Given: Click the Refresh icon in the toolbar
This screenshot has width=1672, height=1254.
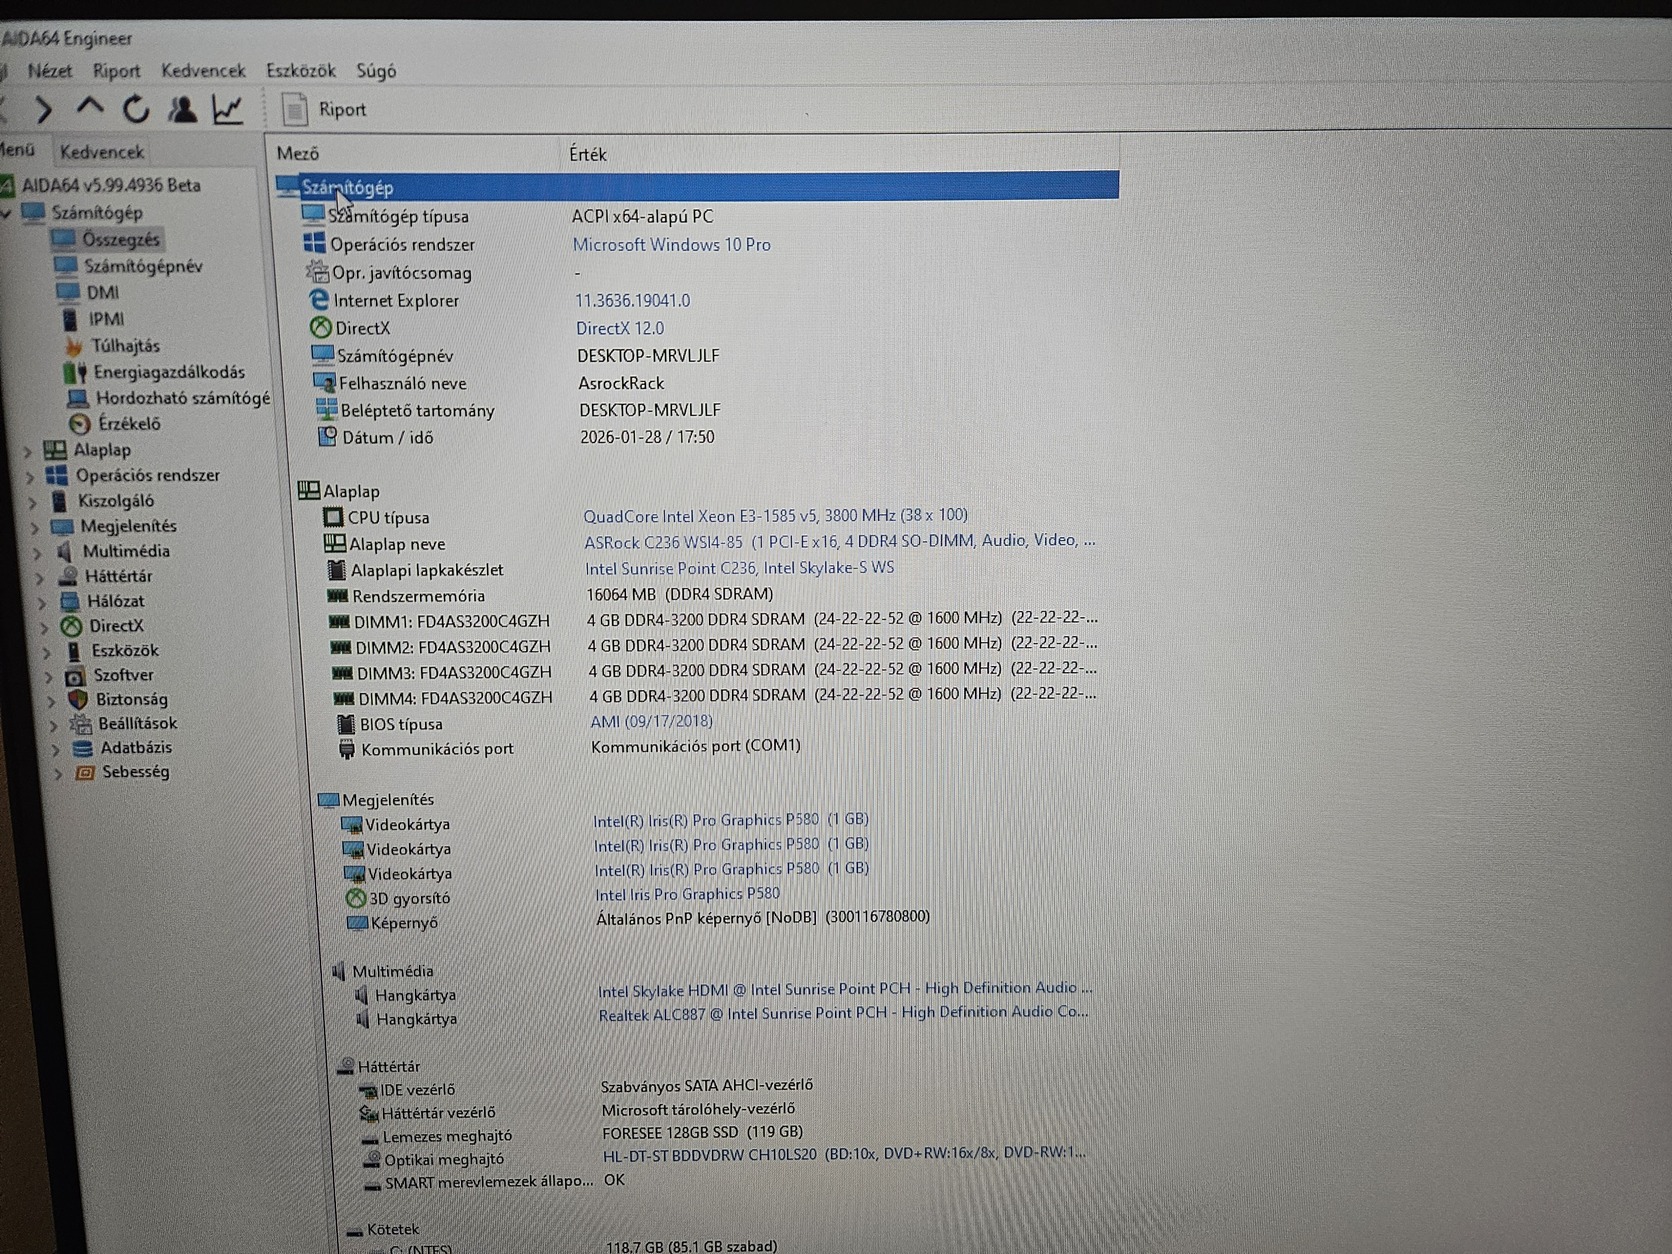Looking at the screenshot, I should coord(137,107).
